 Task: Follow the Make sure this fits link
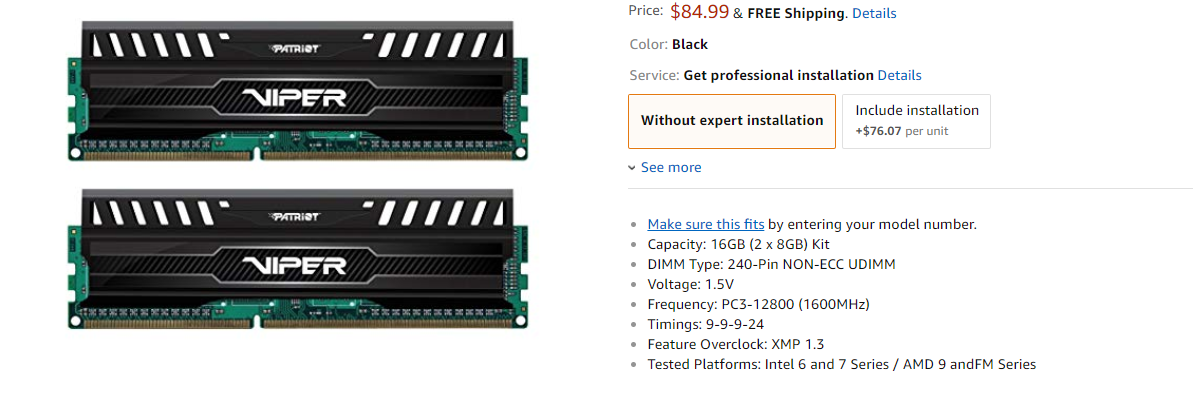706,224
